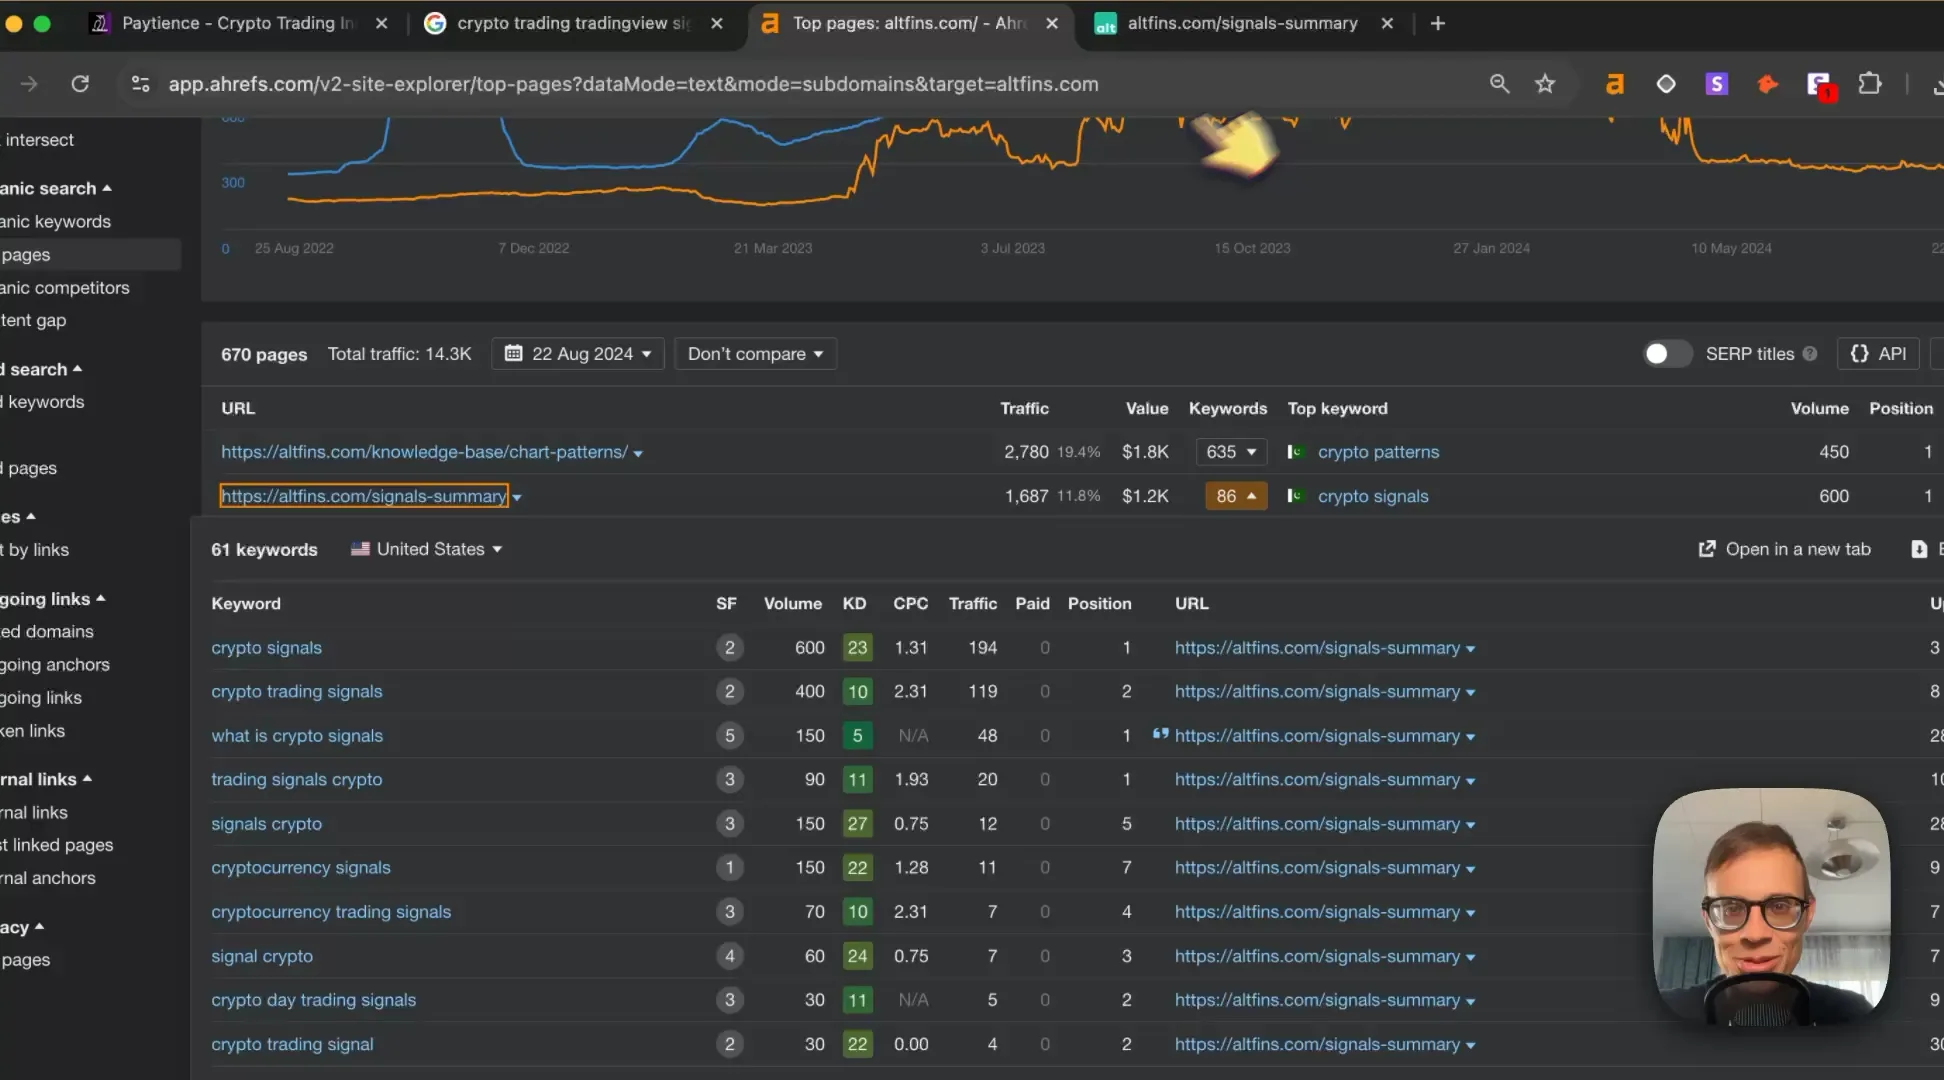This screenshot has height=1080, width=1944.
Task: Open the Don't compare dropdown
Action: point(755,354)
